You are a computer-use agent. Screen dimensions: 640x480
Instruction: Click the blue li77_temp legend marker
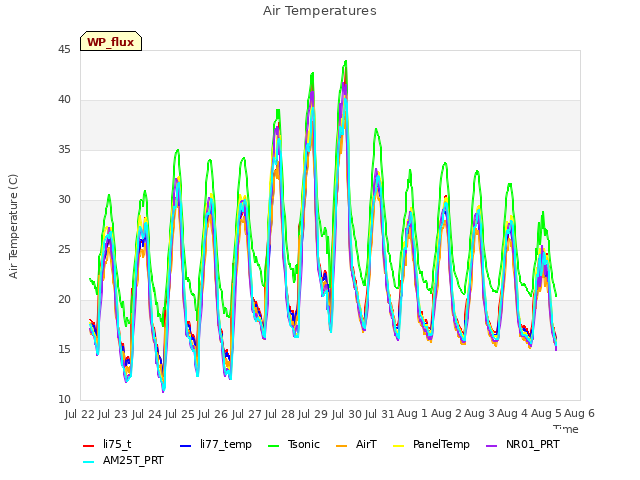point(185,445)
